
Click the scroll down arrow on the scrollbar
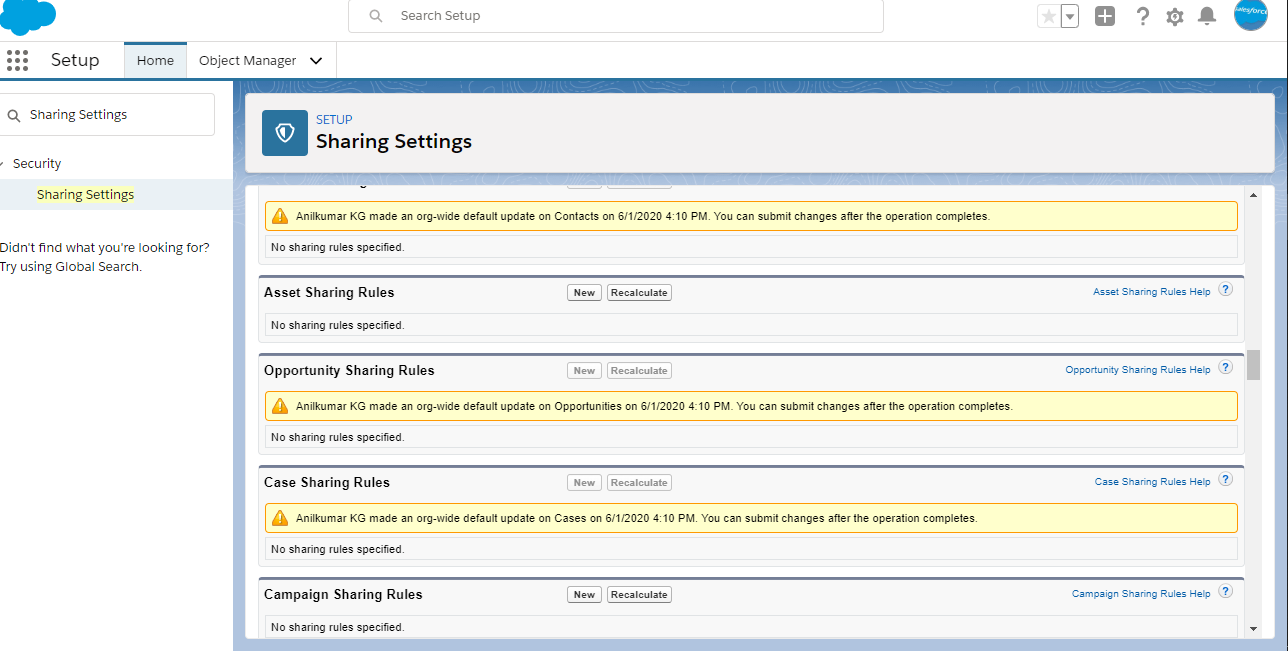1254,628
